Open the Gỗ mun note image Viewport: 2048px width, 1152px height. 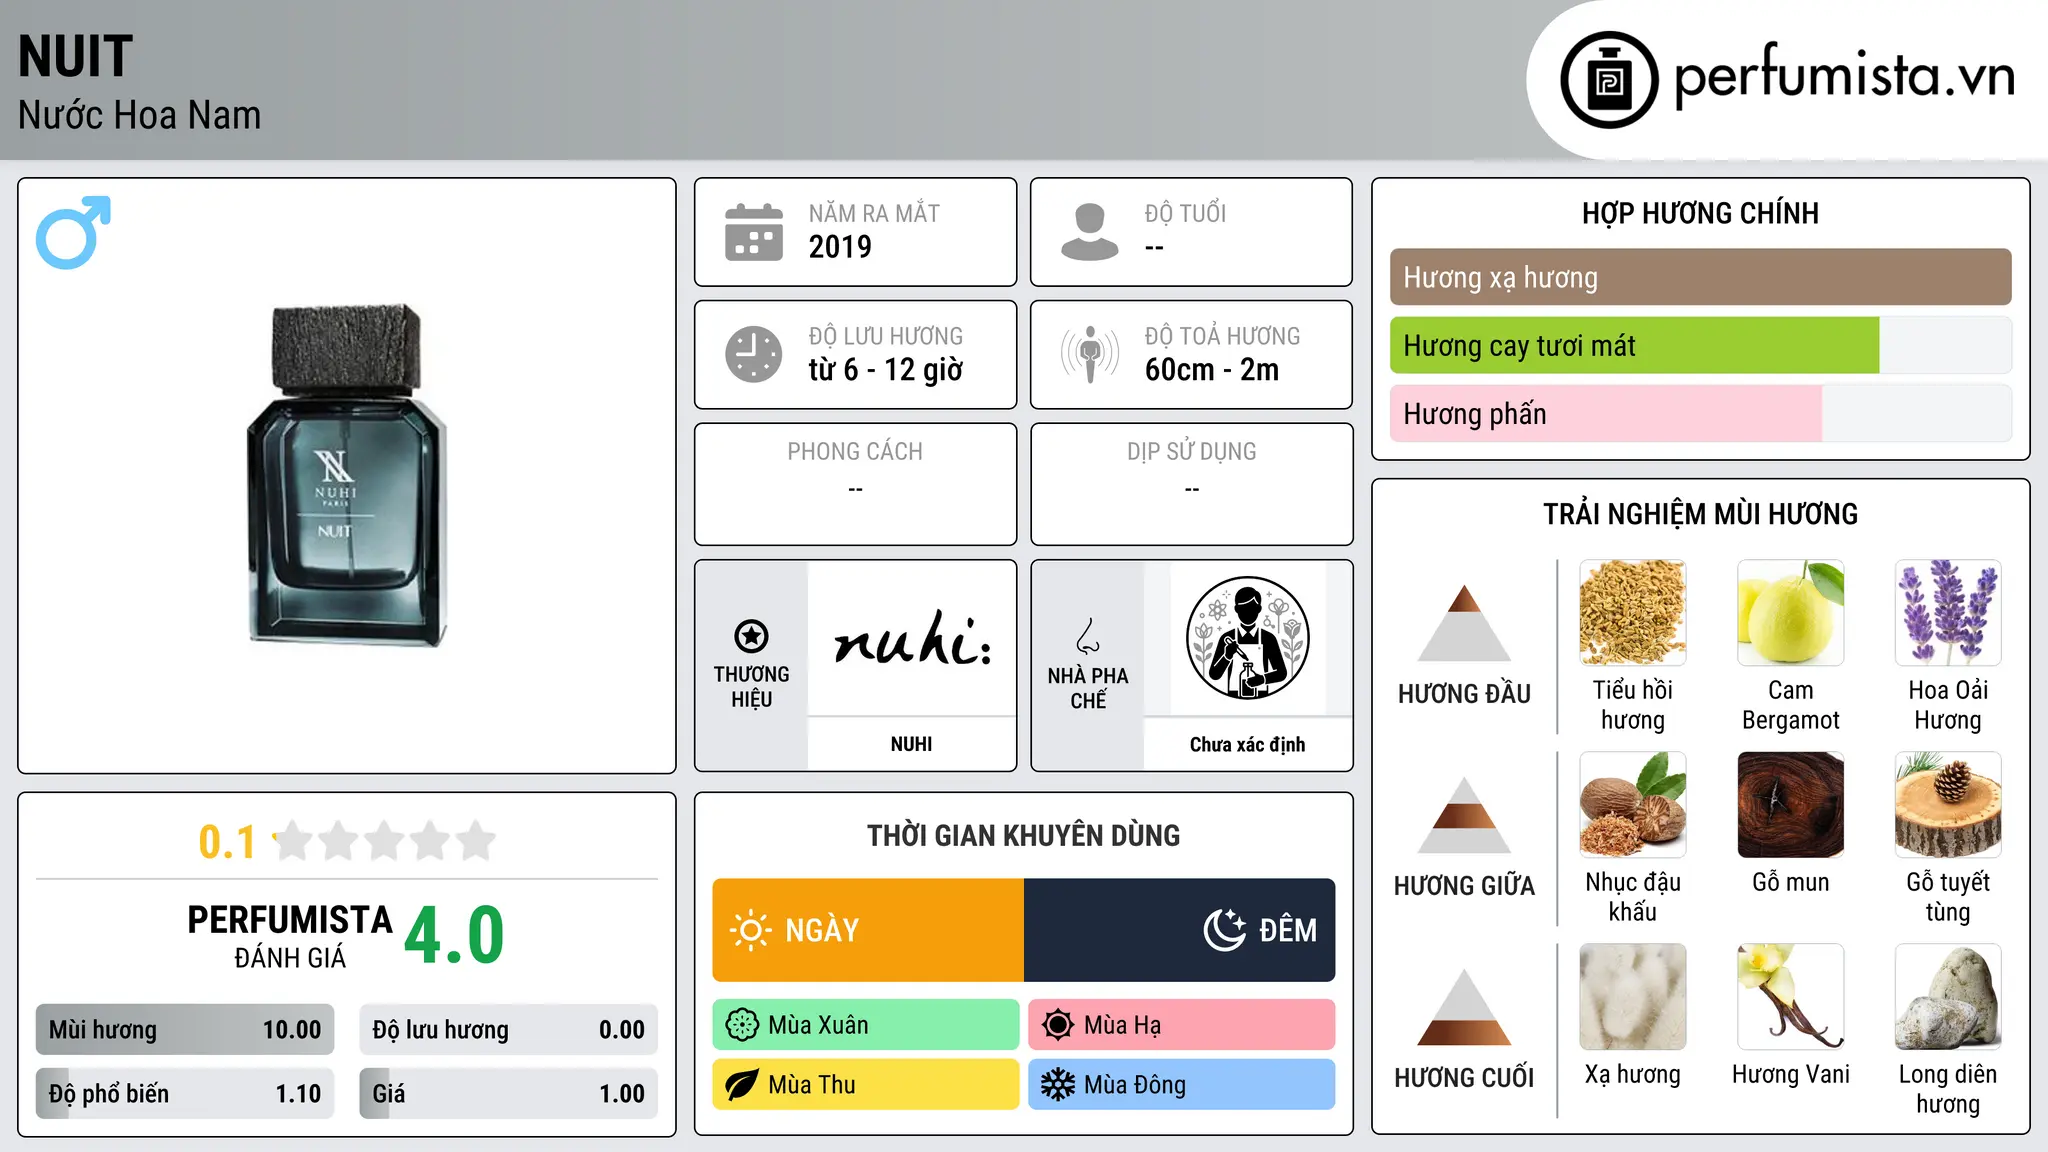point(1790,805)
